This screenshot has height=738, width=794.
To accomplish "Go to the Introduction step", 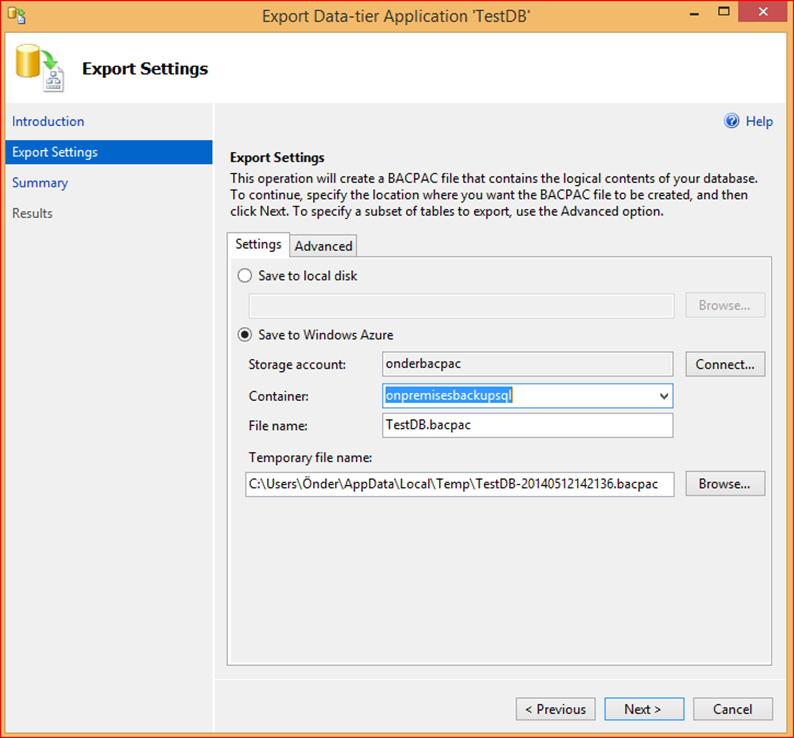I will (x=48, y=122).
